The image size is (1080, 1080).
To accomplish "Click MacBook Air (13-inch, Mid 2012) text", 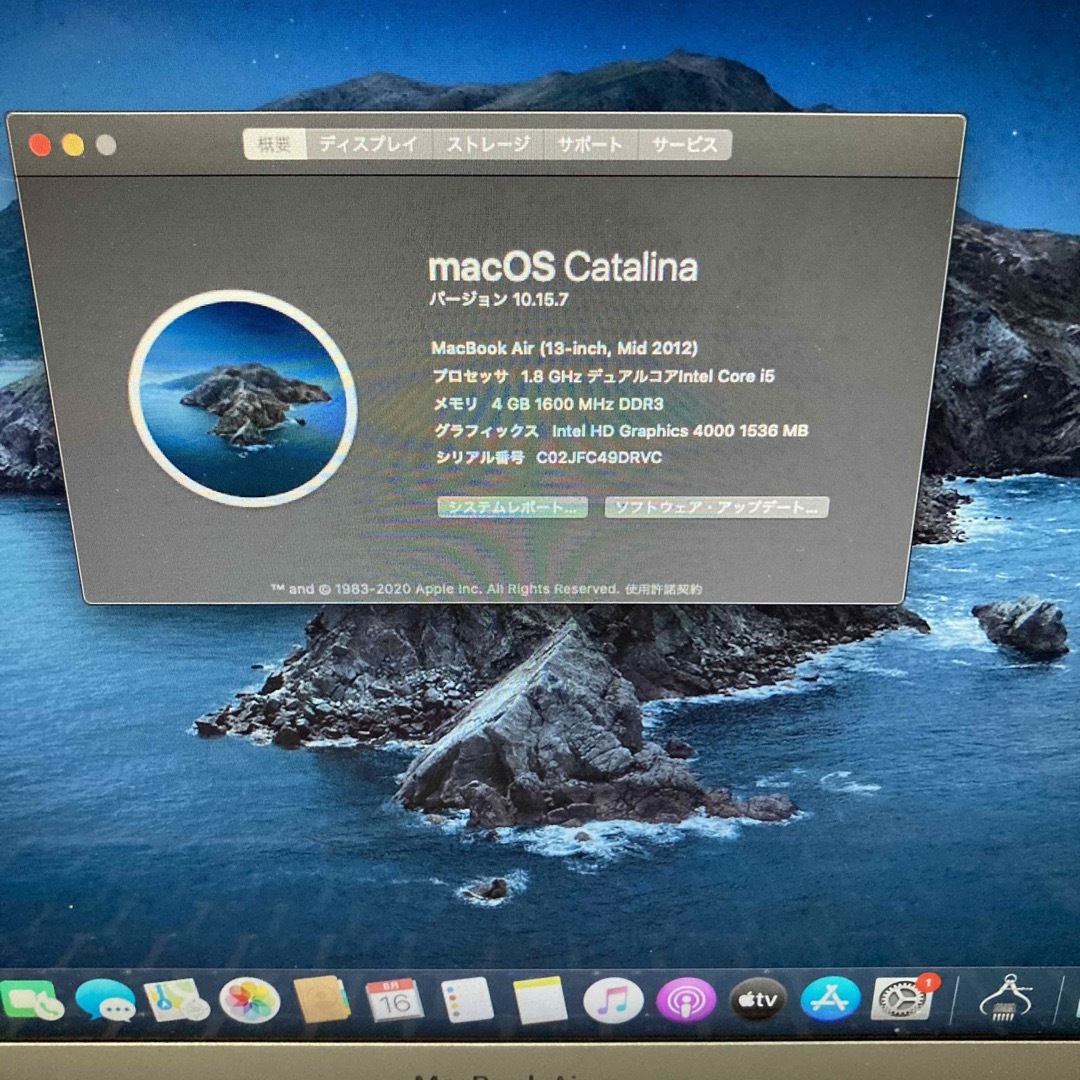I will [x=564, y=348].
